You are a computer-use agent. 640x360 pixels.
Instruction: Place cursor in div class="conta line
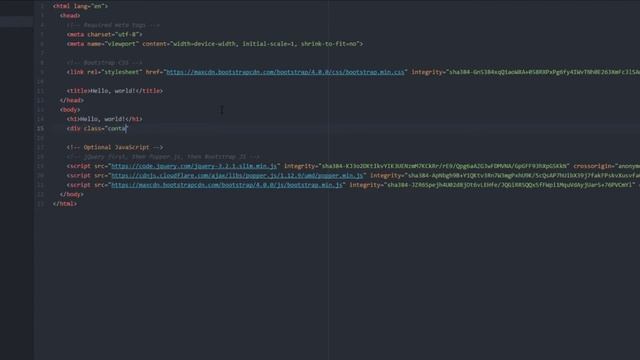click(97, 128)
